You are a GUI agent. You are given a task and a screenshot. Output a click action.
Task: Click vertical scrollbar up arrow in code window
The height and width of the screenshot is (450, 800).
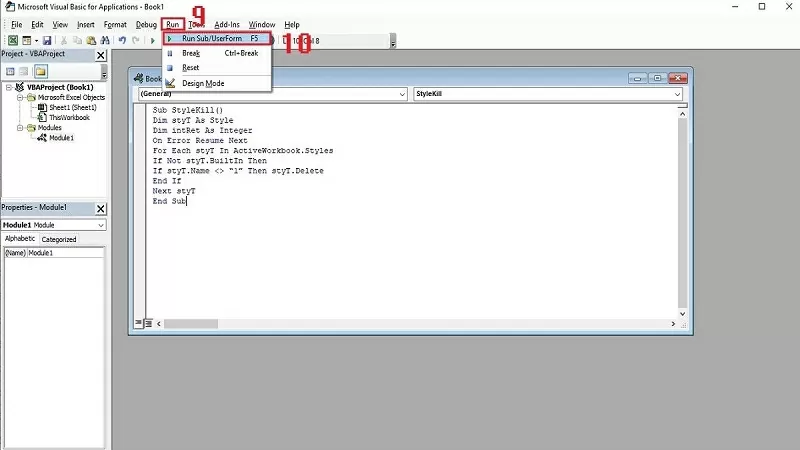[682, 114]
